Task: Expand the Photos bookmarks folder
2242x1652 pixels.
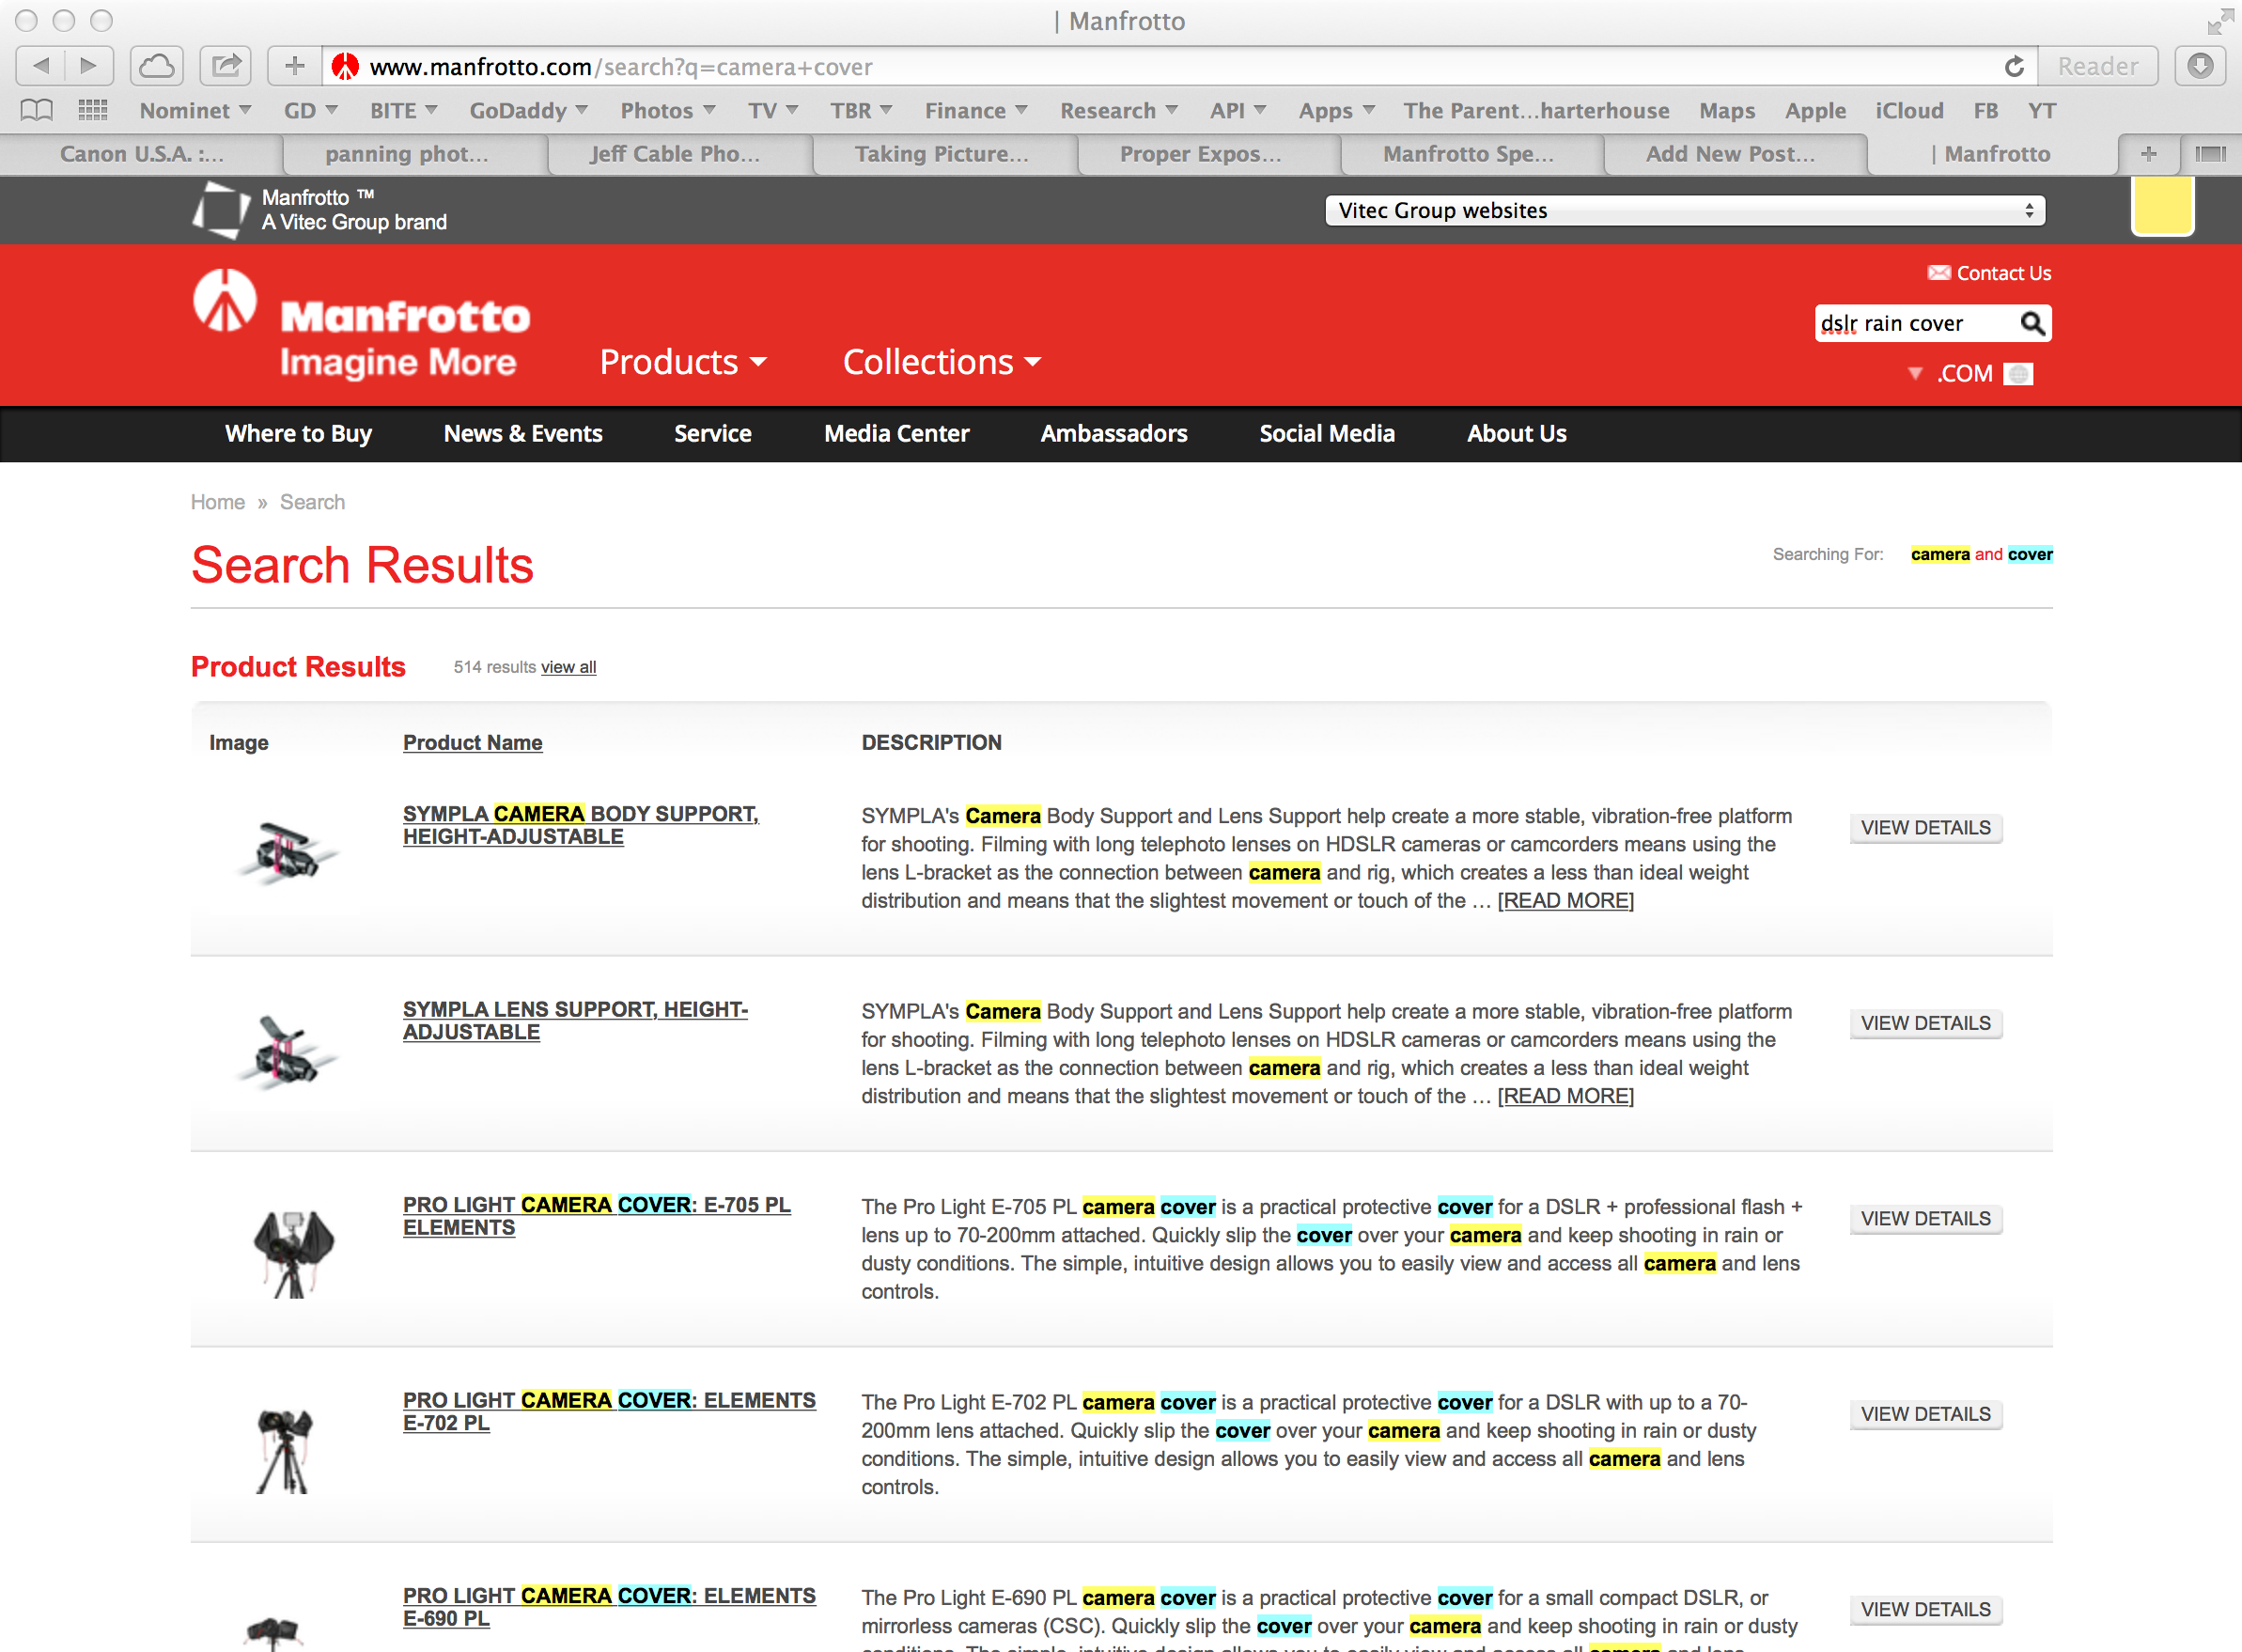Action: tap(667, 110)
